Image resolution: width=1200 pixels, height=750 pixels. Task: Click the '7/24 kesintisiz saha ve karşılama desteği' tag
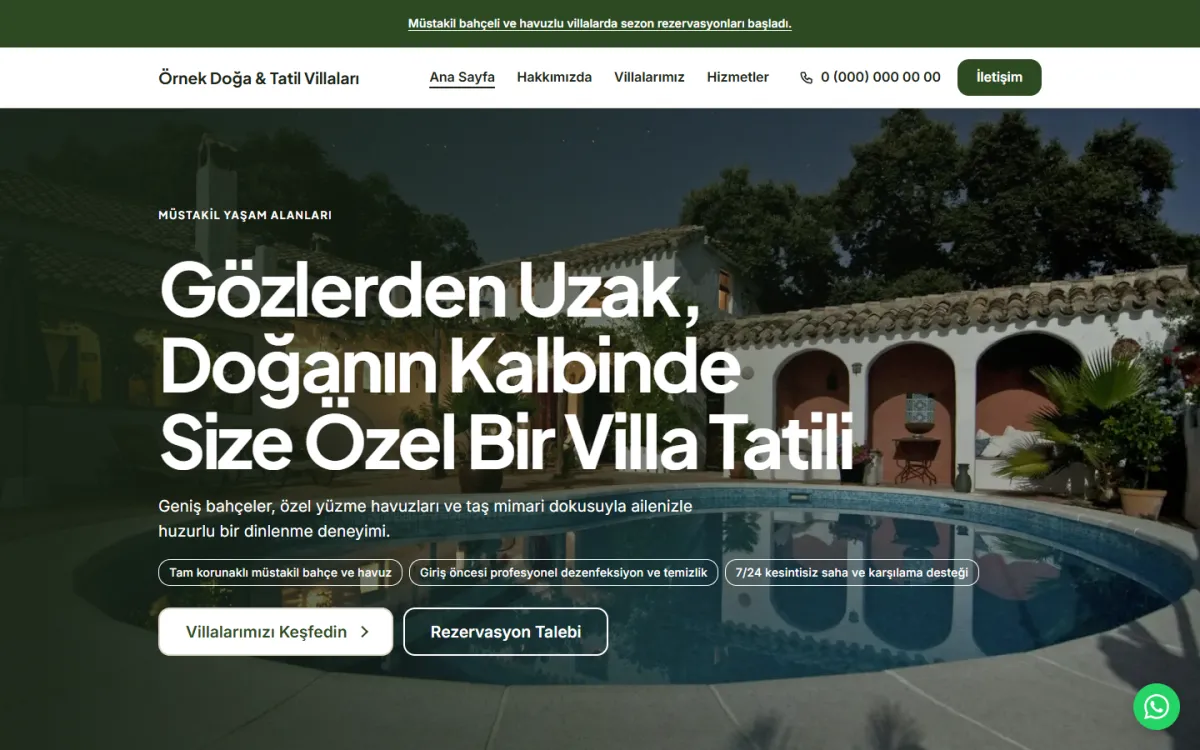point(852,573)
